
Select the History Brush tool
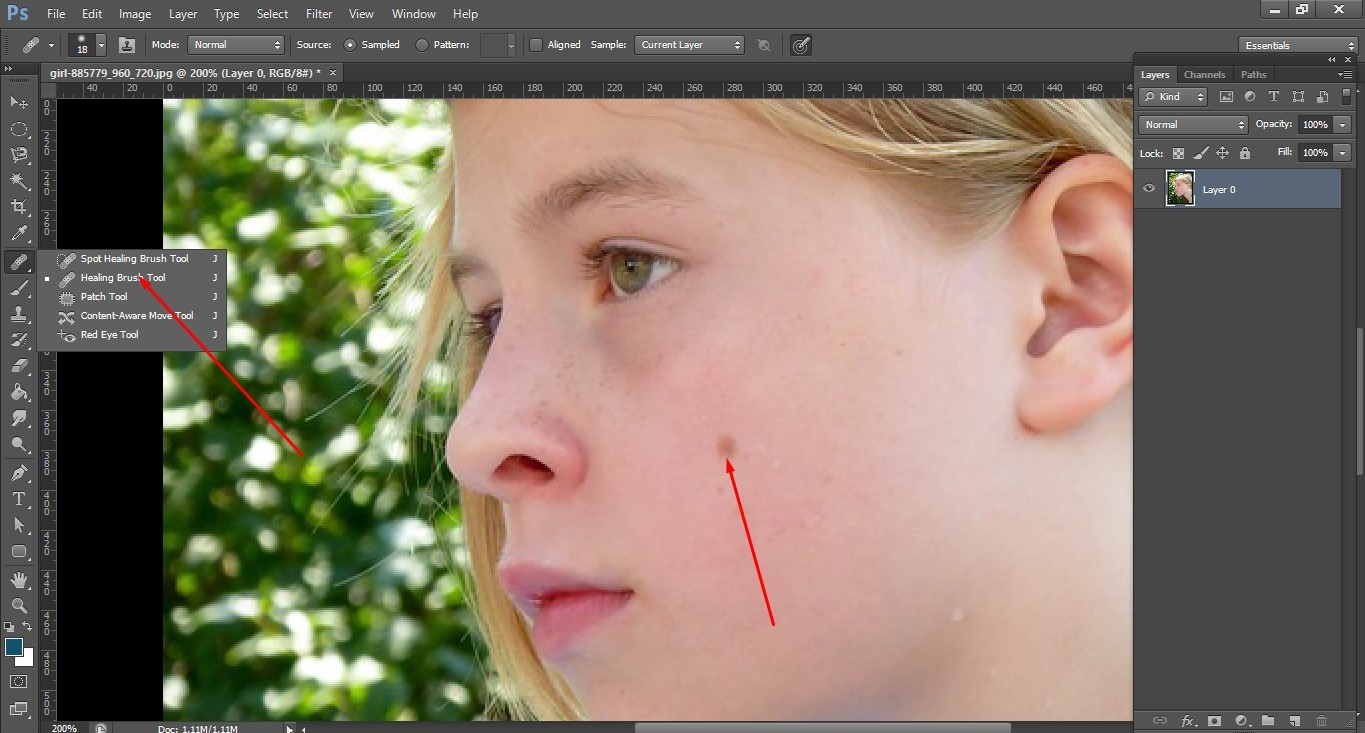point(19,340)
